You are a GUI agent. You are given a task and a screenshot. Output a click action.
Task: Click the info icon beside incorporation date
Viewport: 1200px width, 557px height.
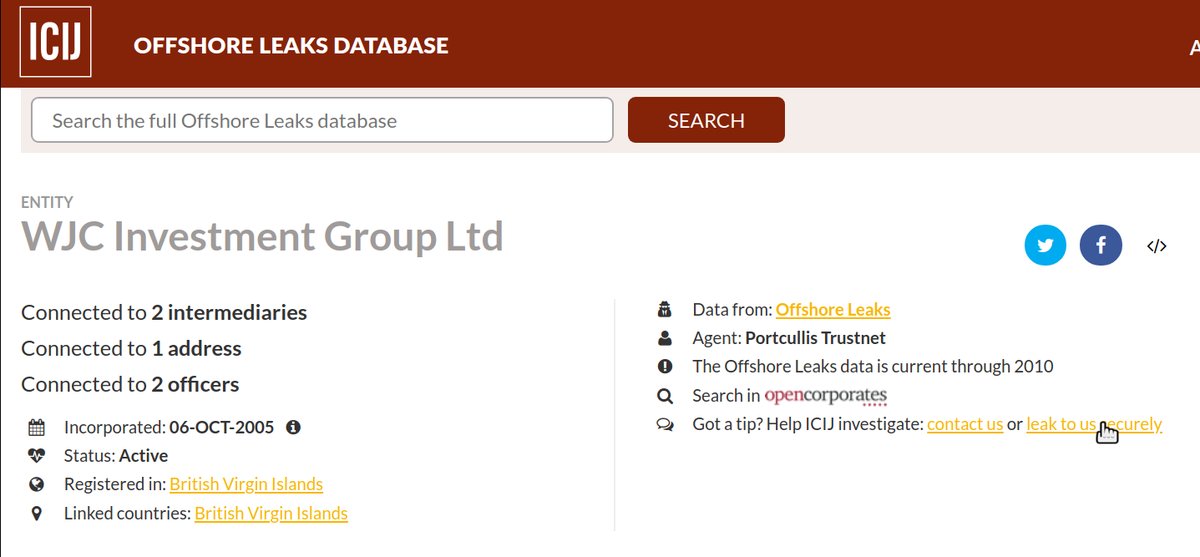click(x=293, y=427)
